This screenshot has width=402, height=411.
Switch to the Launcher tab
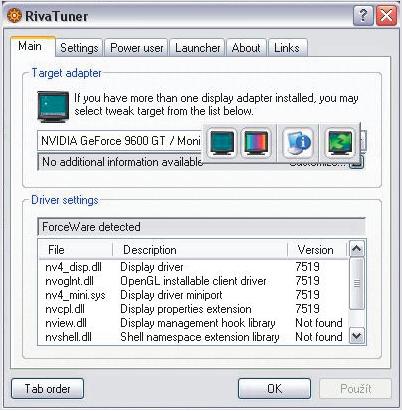198,48
